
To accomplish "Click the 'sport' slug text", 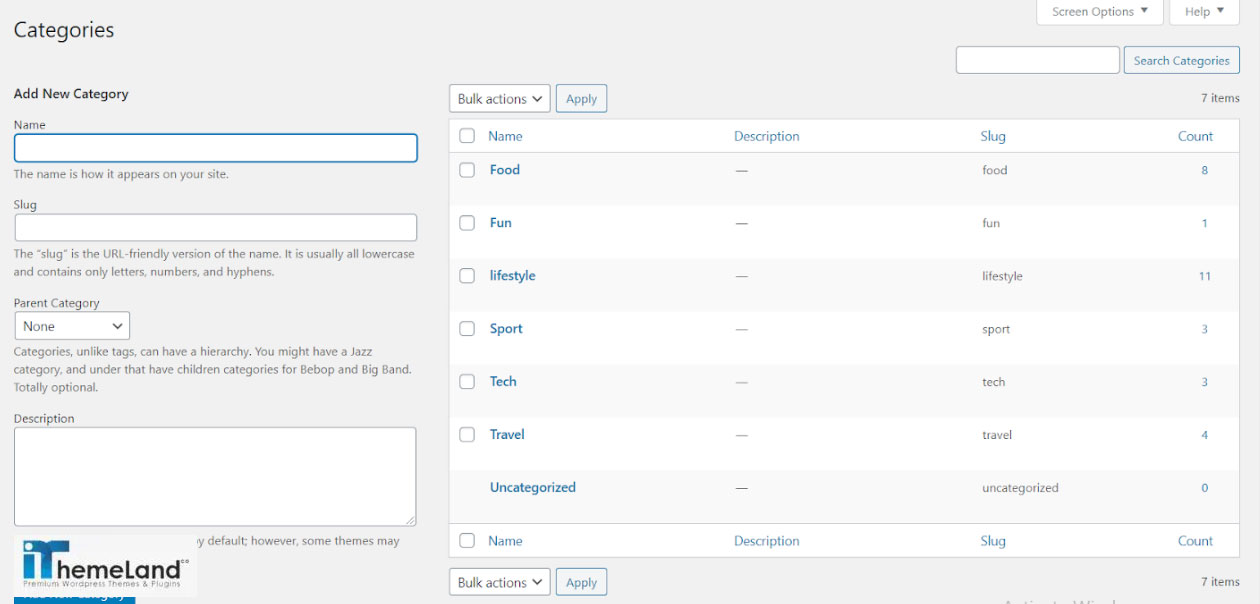I will point(996,329).
